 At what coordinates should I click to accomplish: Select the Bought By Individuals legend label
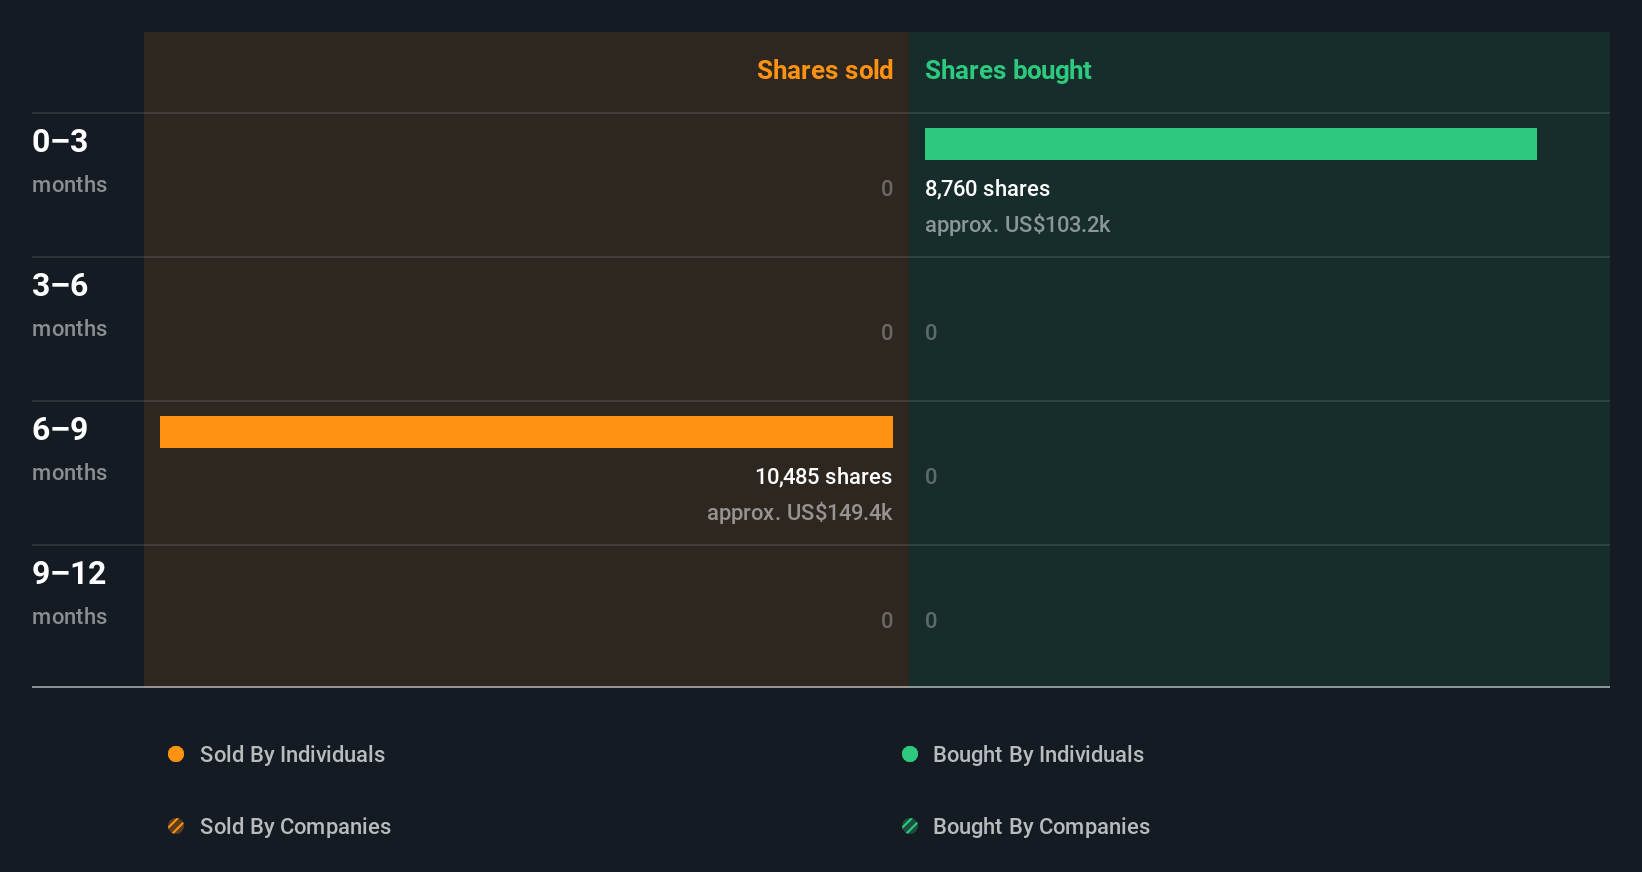click(1038, 754)
